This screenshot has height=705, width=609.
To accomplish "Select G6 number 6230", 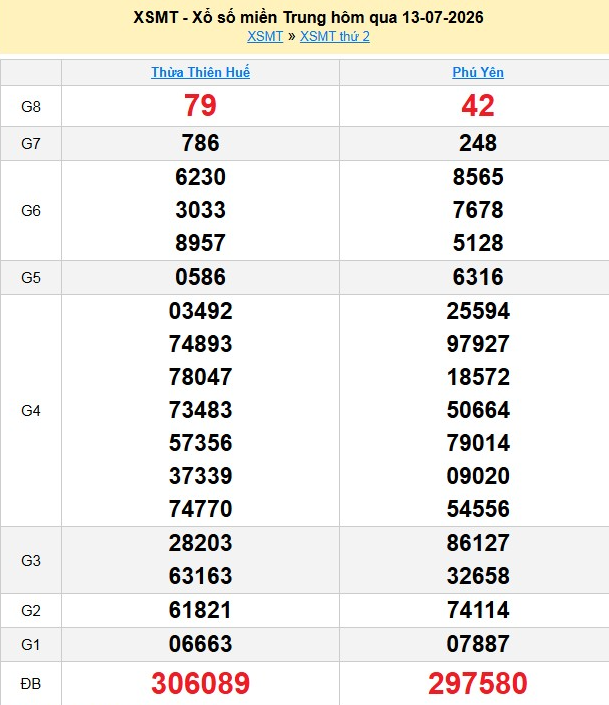I will tap(200, 177).
